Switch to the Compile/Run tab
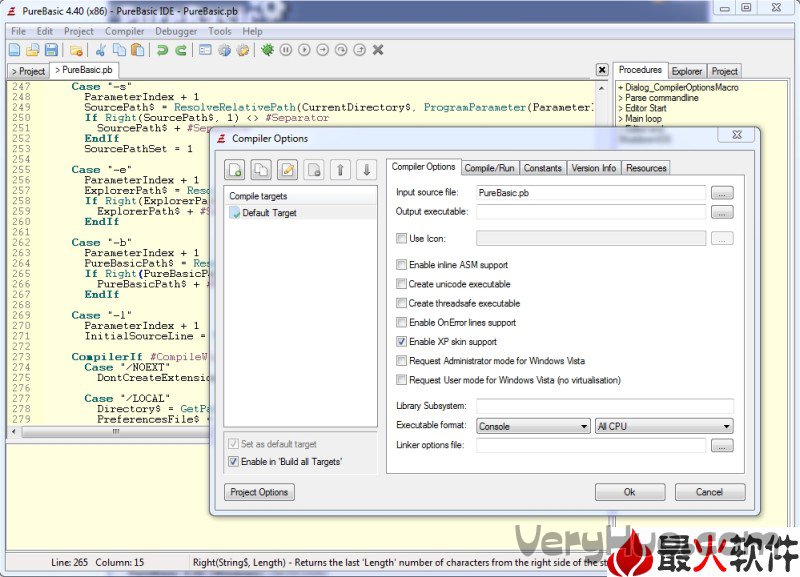The image size is (800, 577). point(490,168)
